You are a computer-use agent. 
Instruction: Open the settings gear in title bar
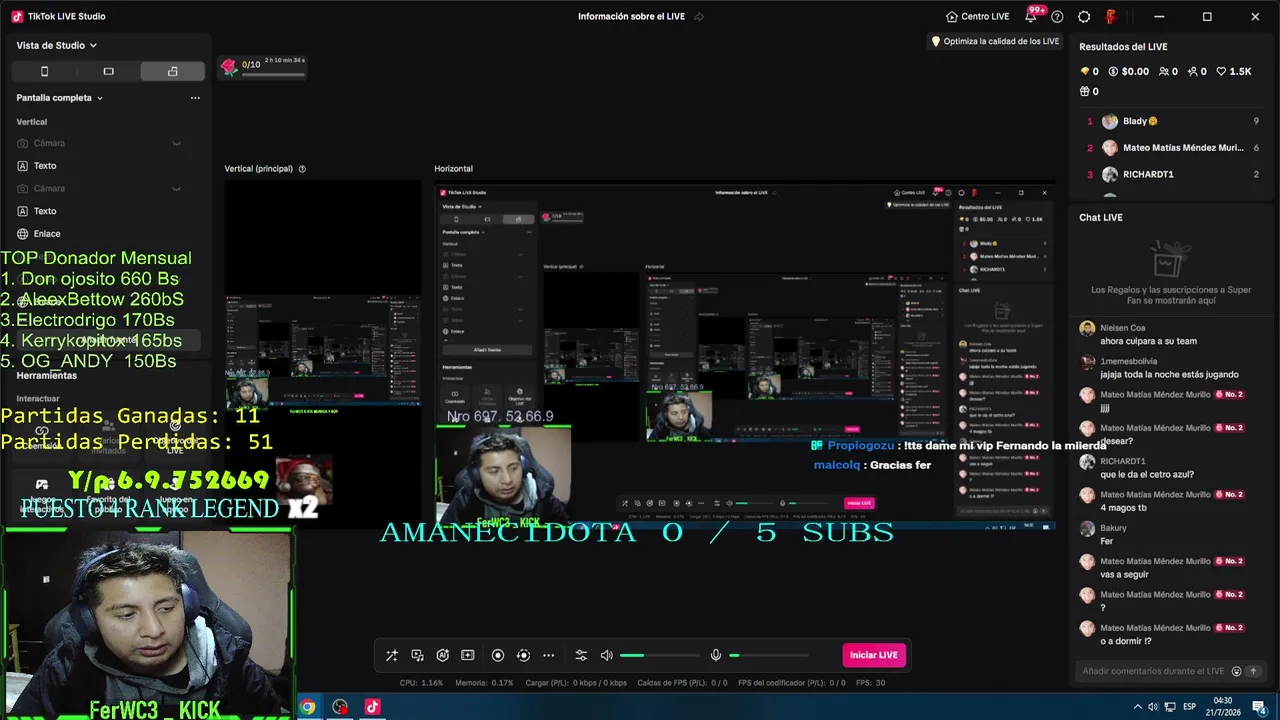coord(1084,16)
